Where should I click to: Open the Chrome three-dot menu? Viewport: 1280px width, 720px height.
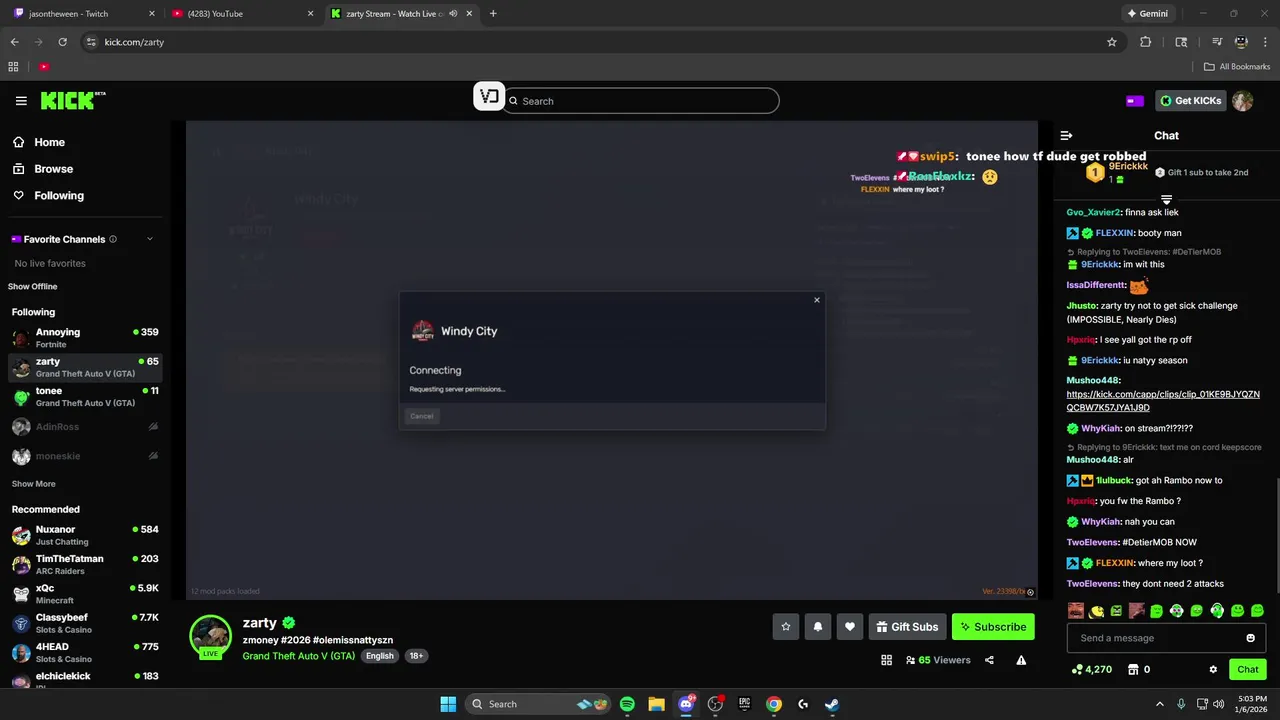coord(1265,42)
